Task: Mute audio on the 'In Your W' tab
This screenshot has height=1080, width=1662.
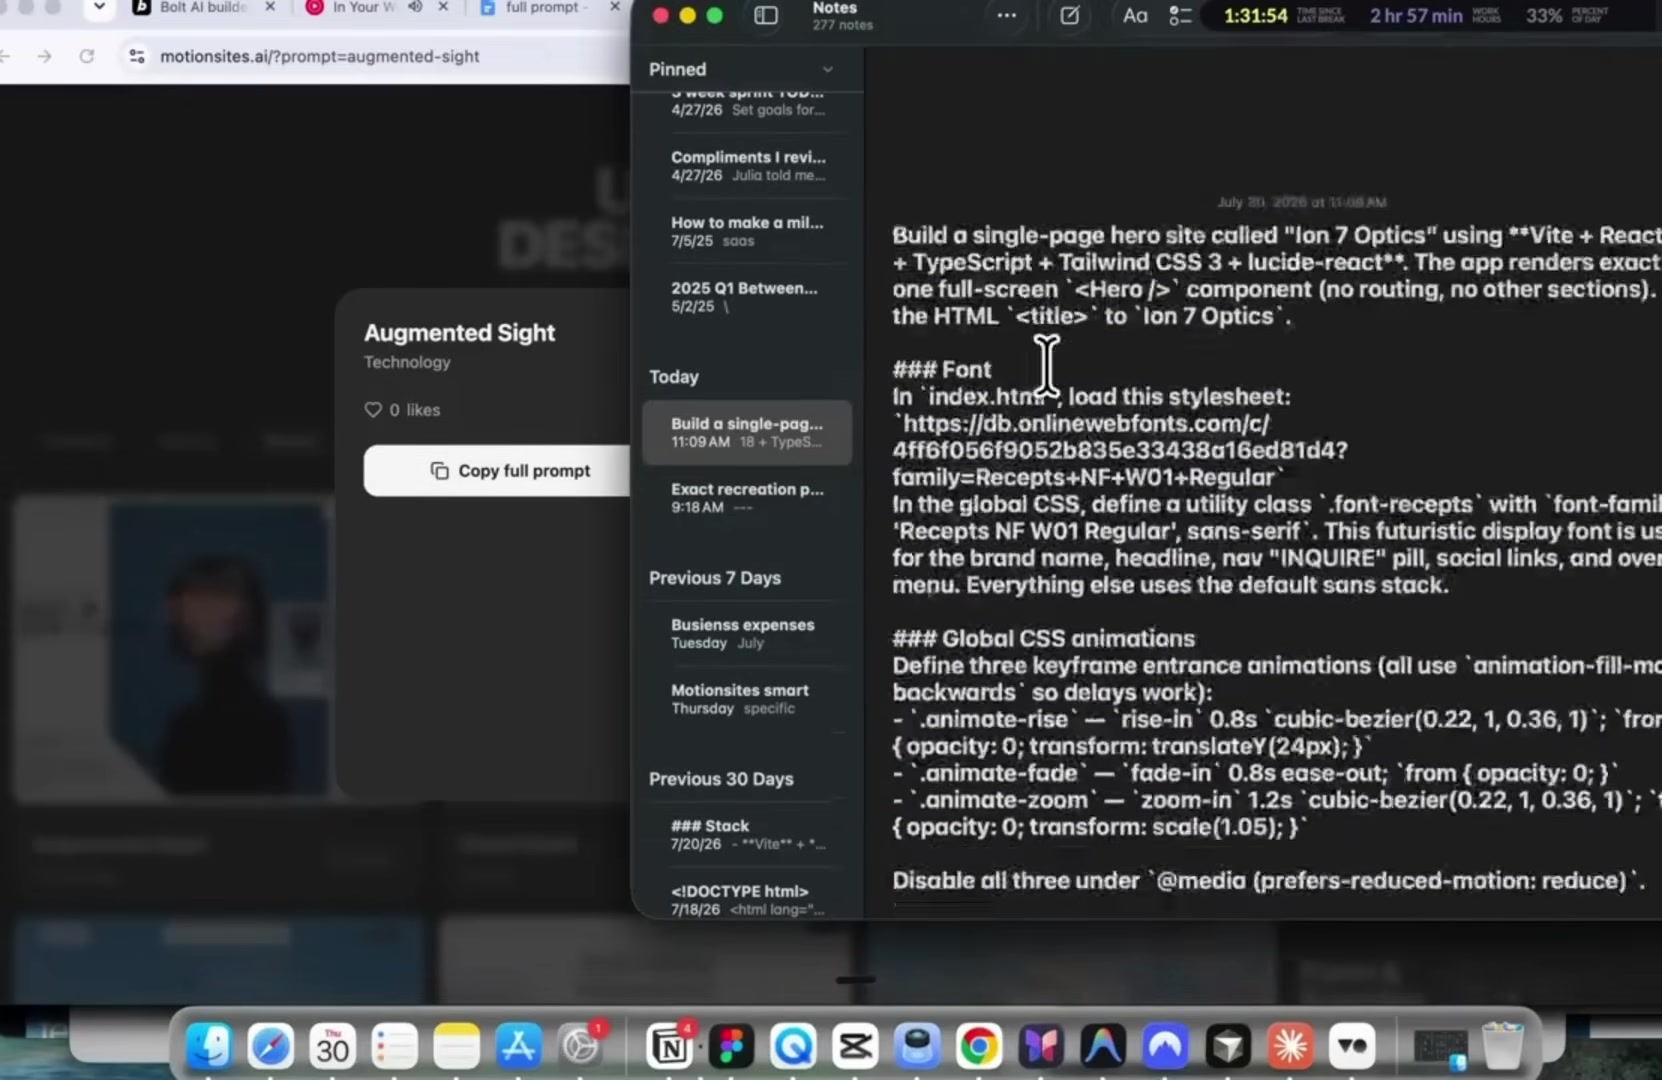Action: [415, 7]
